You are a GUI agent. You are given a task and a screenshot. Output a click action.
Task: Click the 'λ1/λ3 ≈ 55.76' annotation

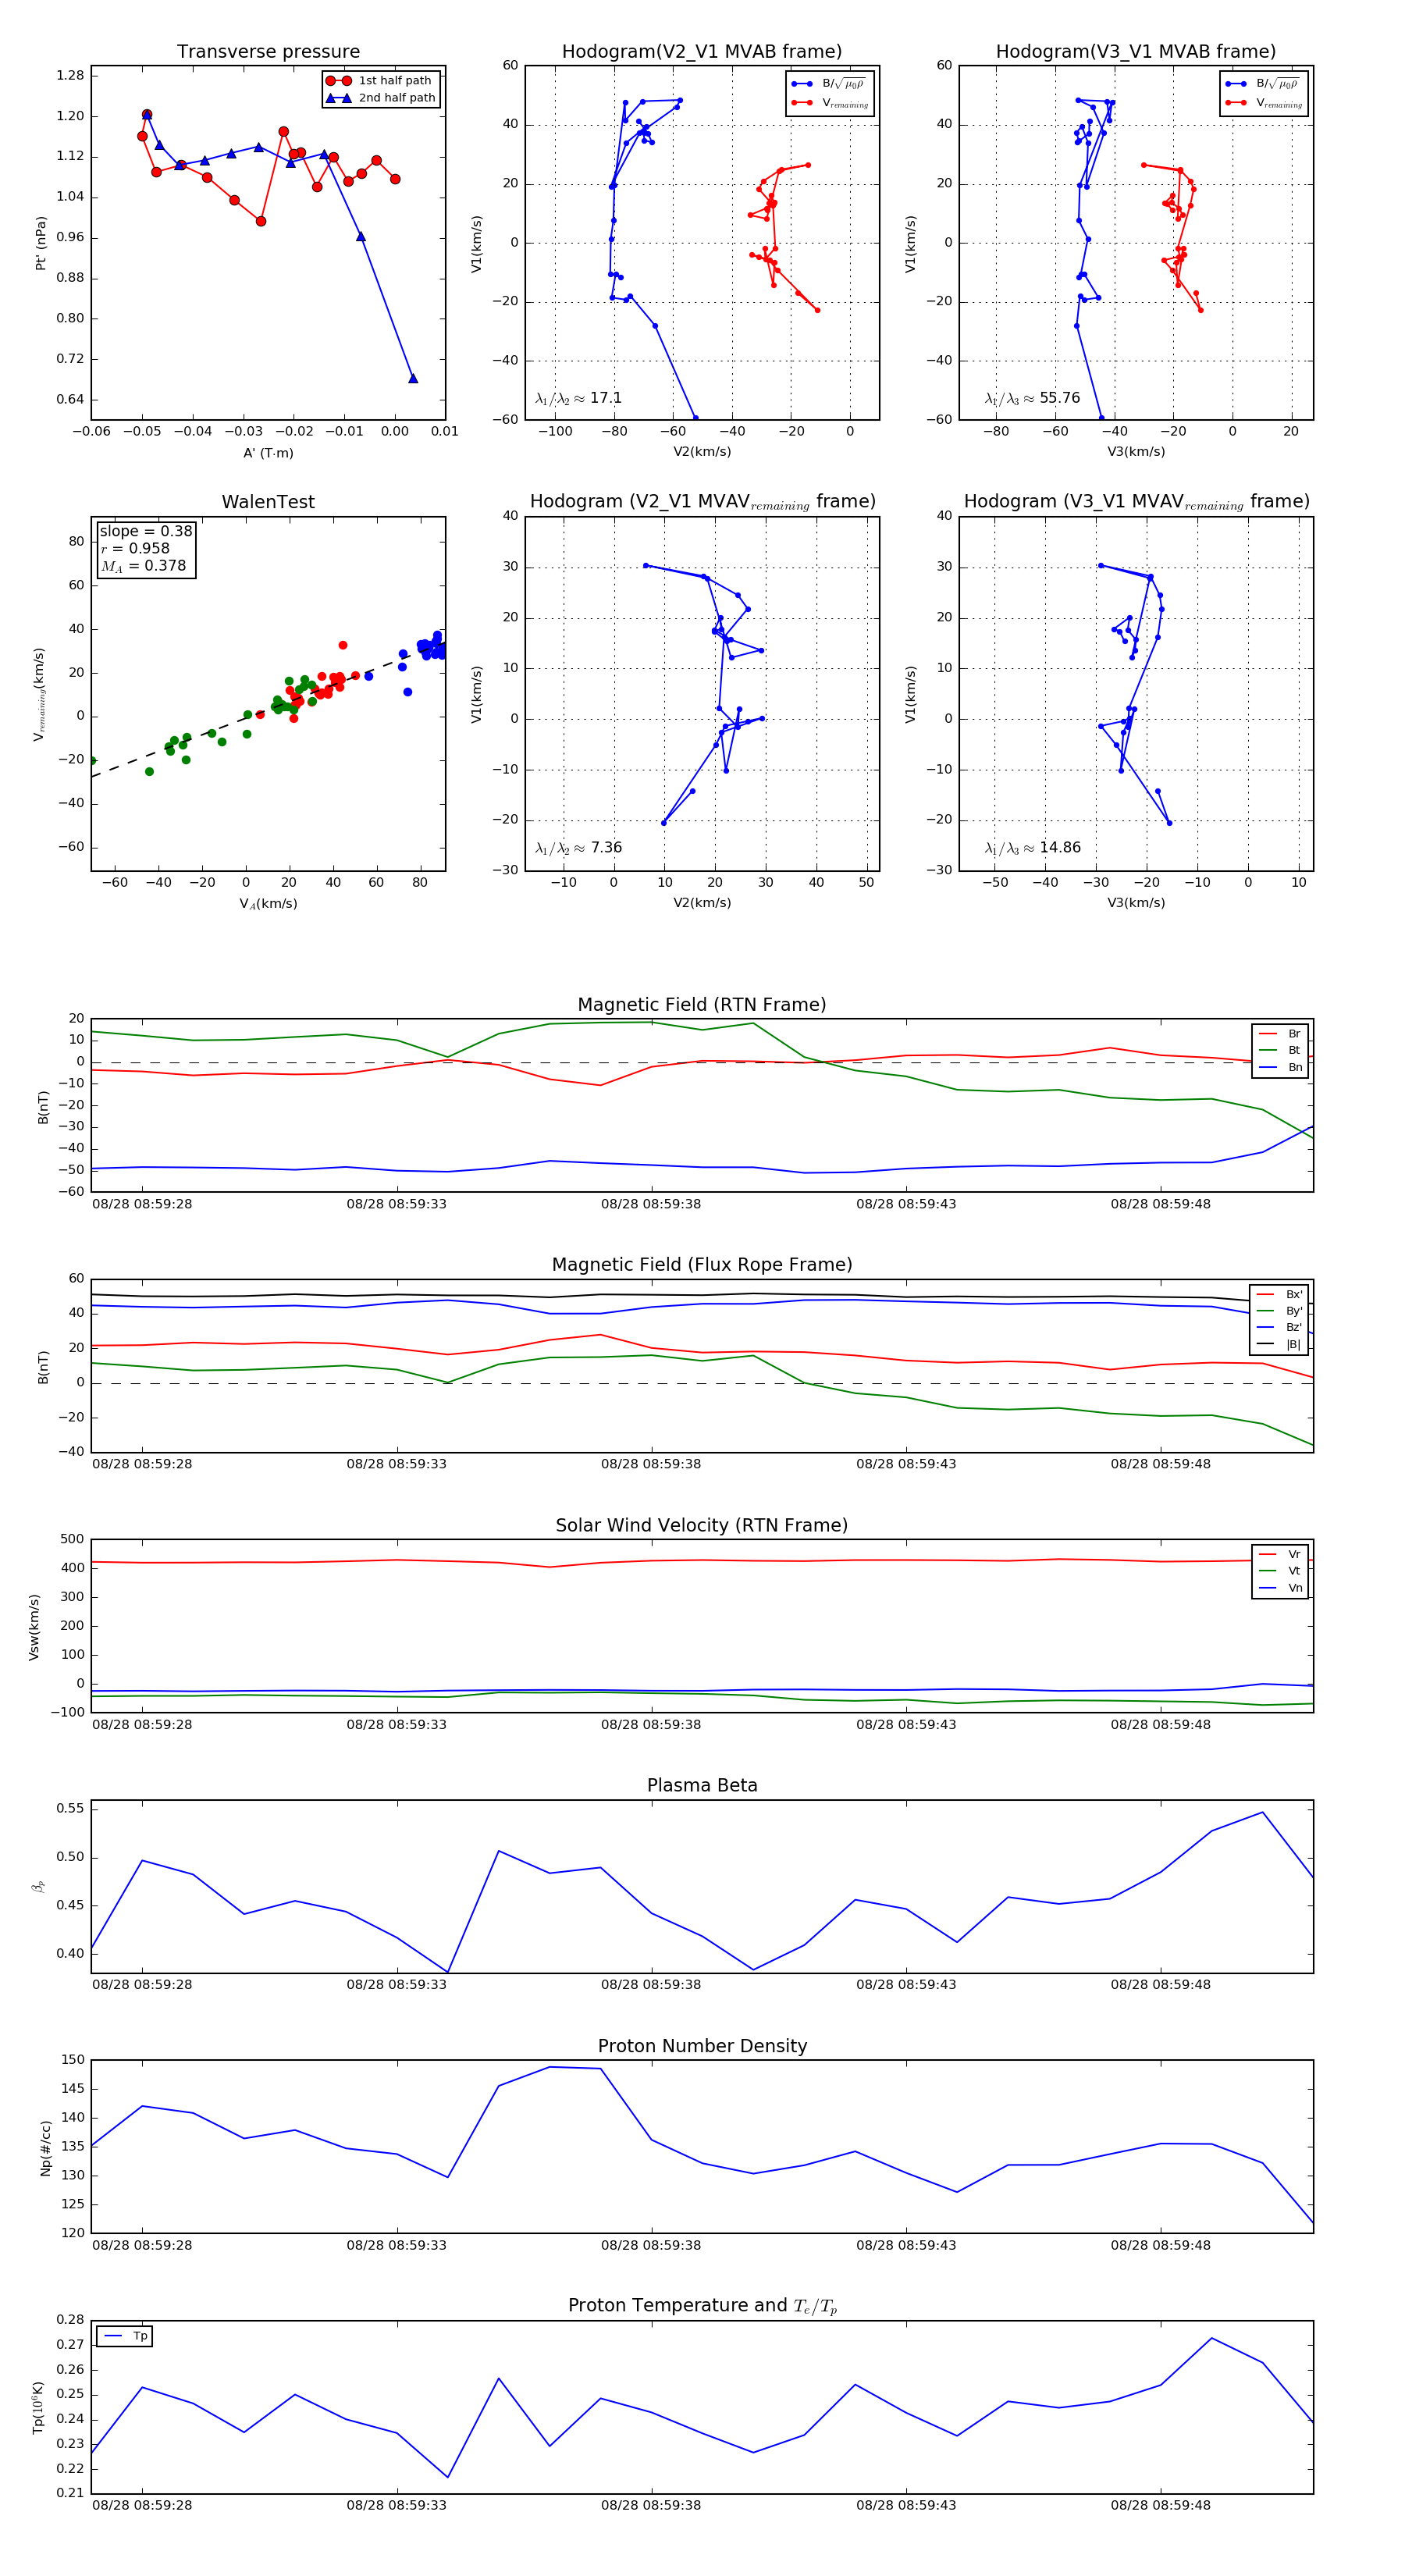[x=1033, y=398]
